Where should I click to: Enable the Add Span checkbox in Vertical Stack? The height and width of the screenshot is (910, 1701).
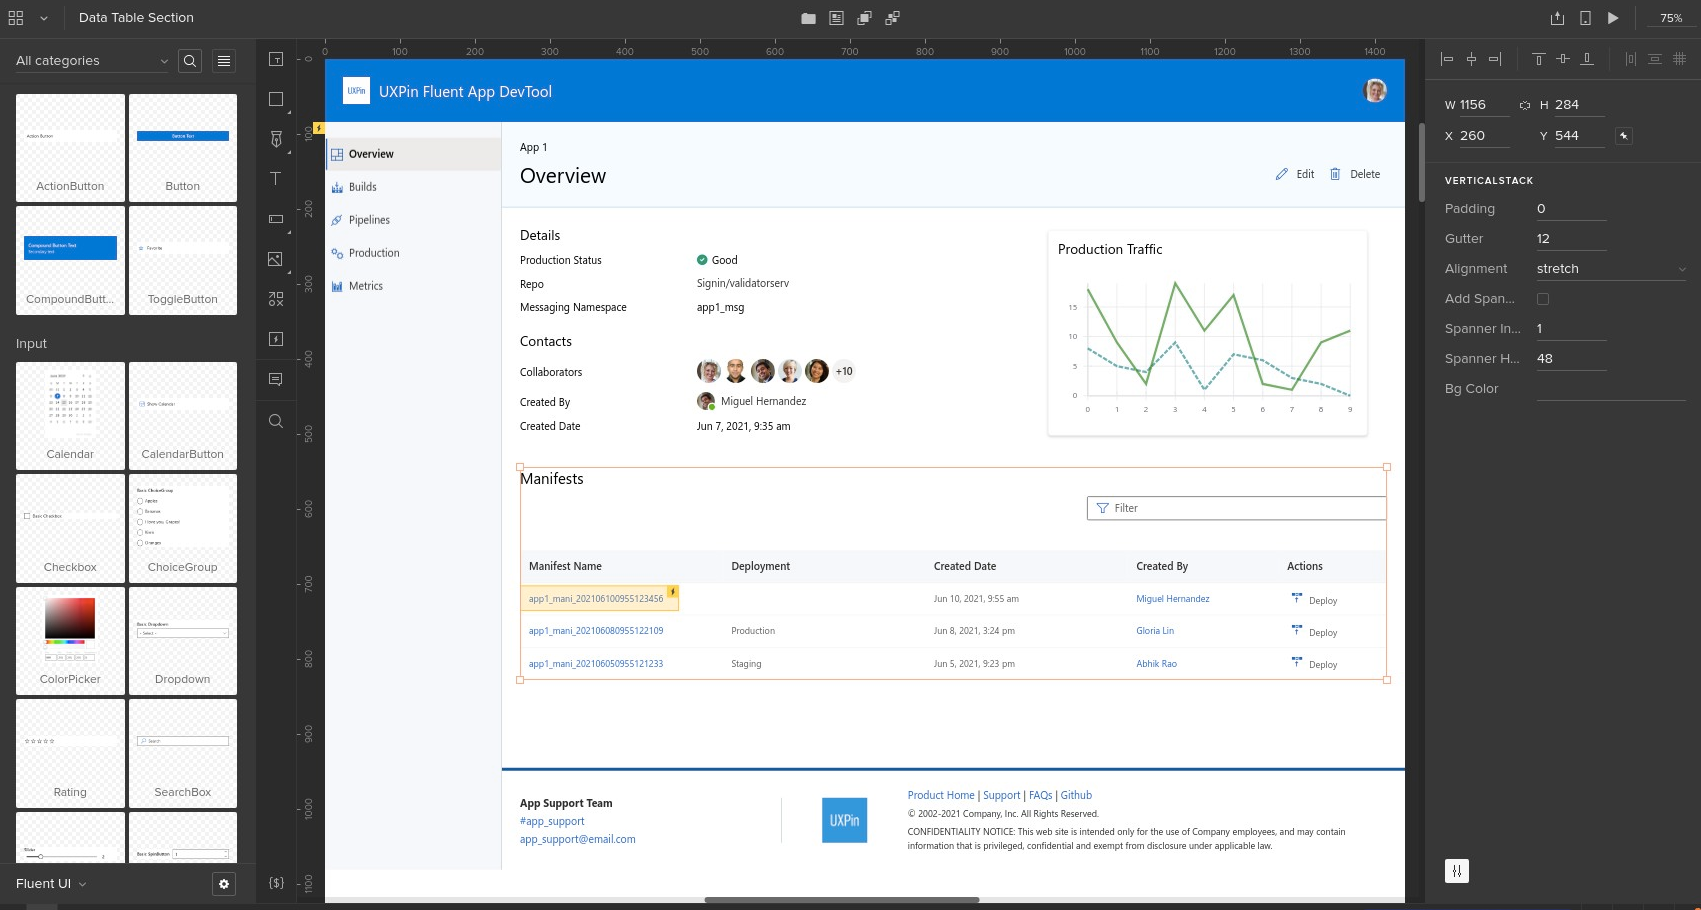coord(1543,298)
